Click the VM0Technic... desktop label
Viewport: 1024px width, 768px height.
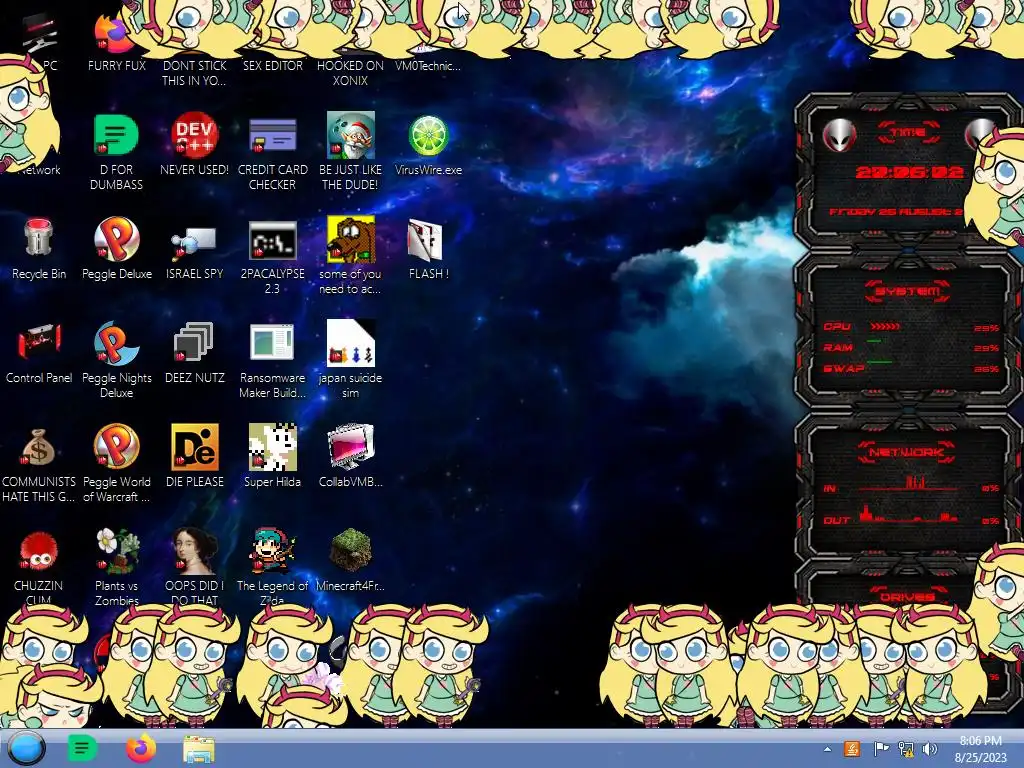428,66
